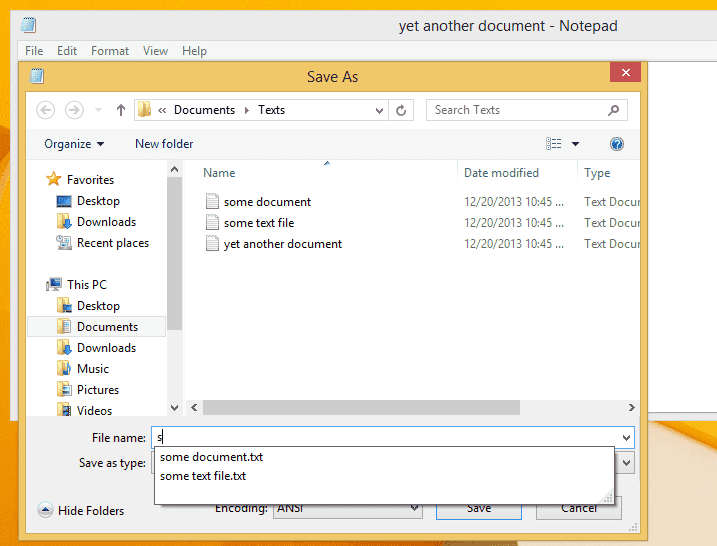Open the Music folder in sidebar
Image resolution: width=717 pixels, height=546 pixels.
[x=92, y=369]
